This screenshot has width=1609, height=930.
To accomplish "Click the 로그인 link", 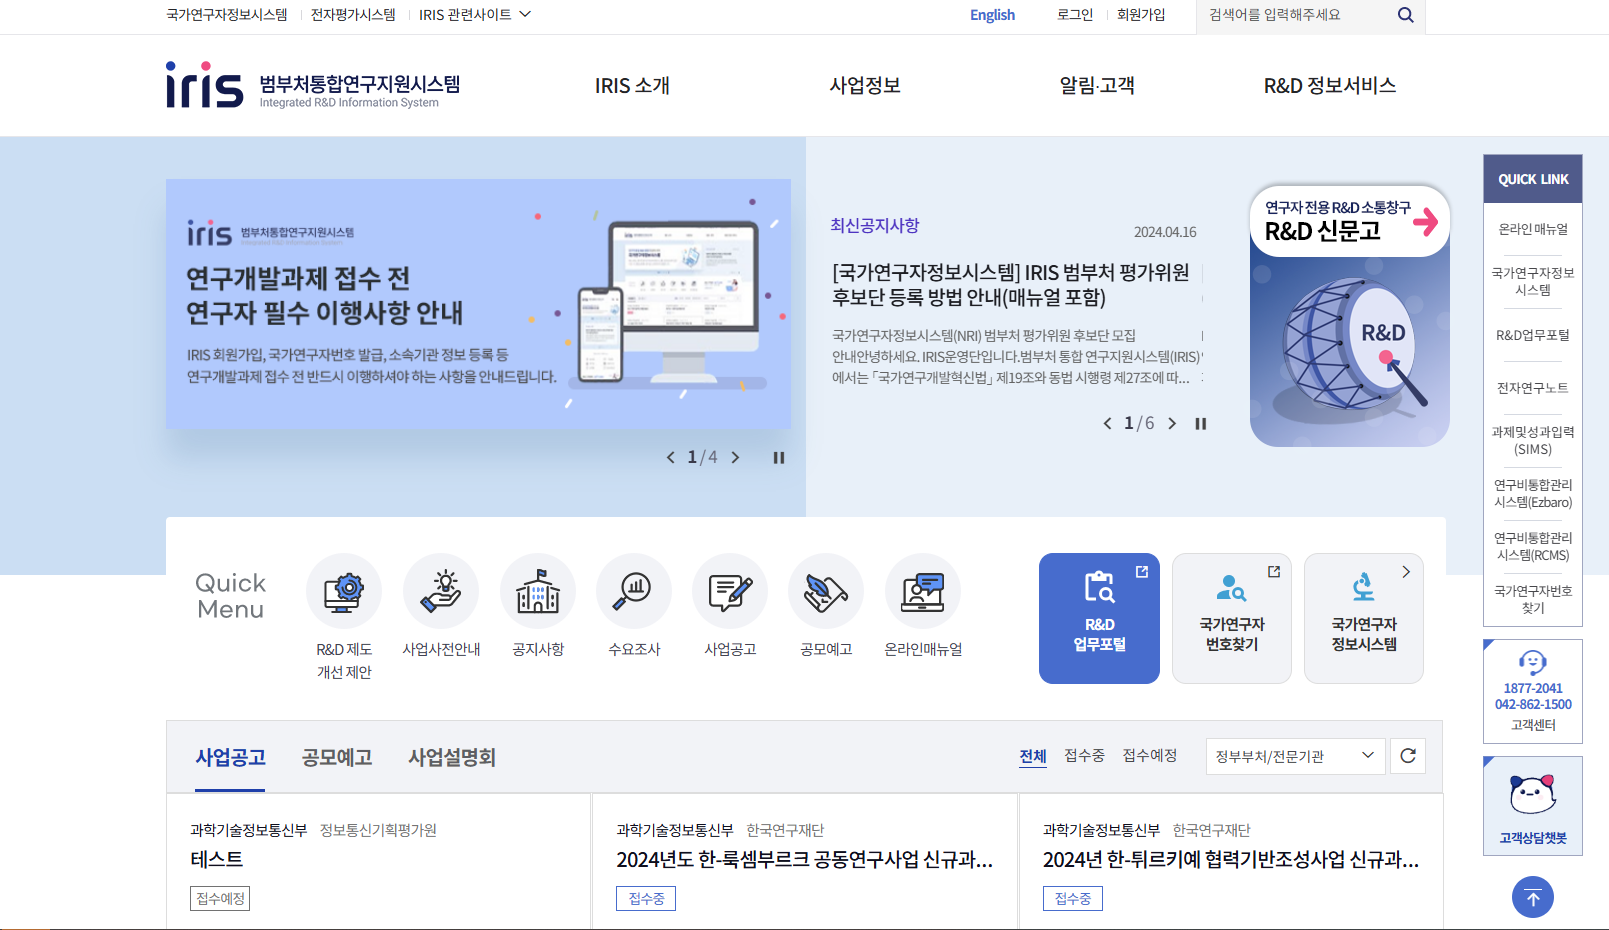I will pos(1075,15).
